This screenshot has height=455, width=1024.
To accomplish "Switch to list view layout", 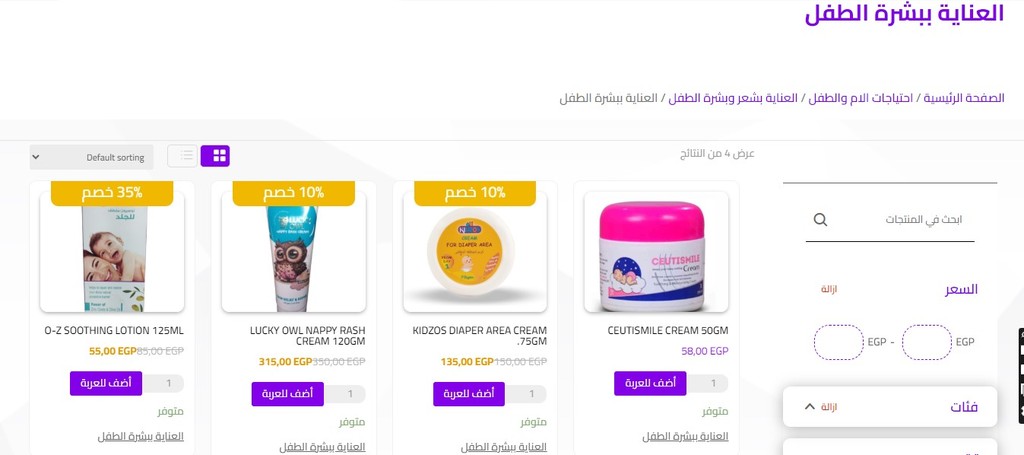I will [x=182, y=155].
